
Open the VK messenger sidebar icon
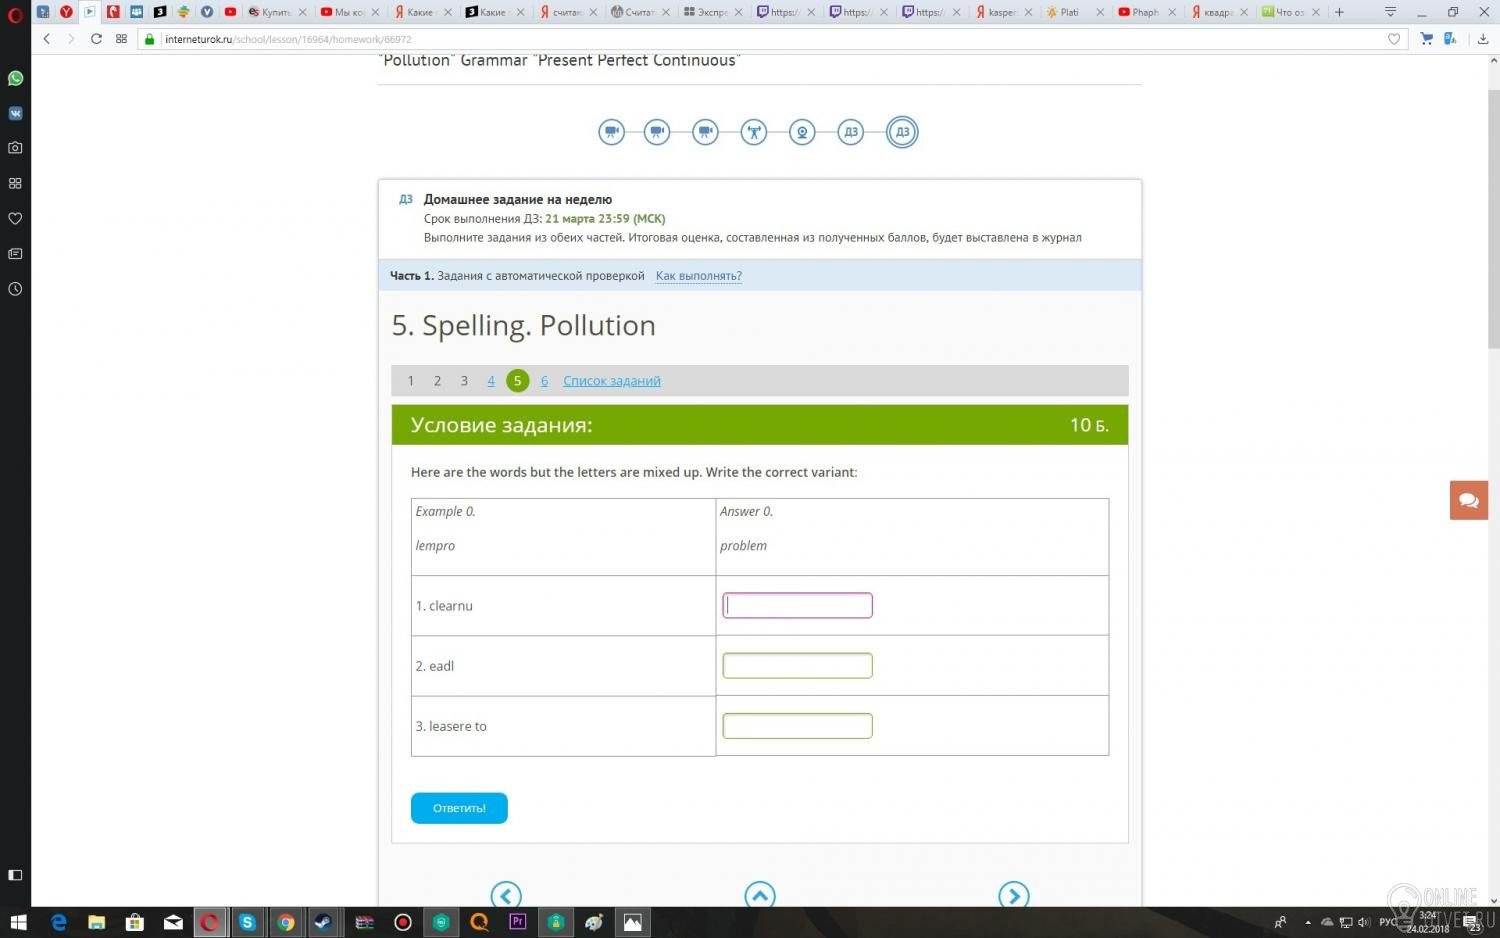pos(15,113)
